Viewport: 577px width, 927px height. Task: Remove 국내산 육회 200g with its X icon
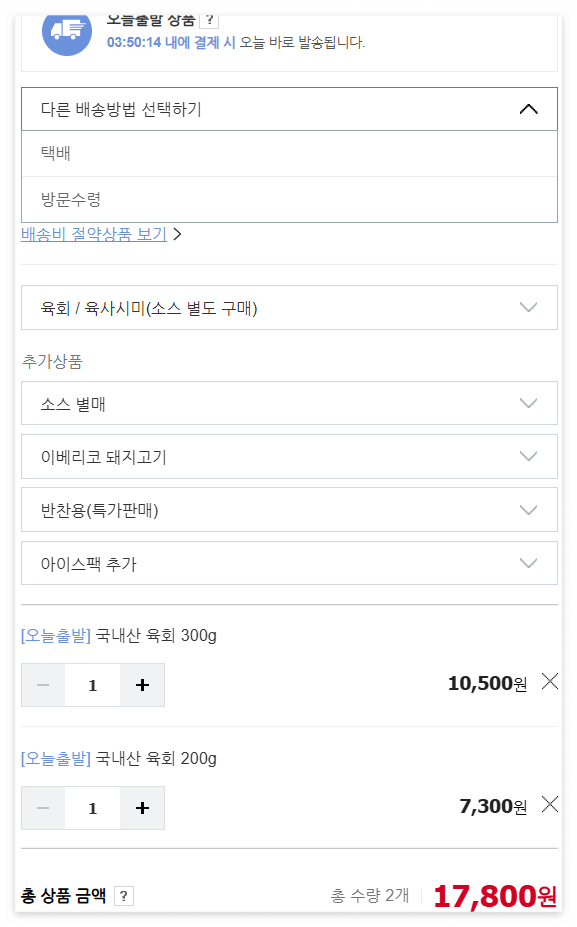(x=549, y=804)
